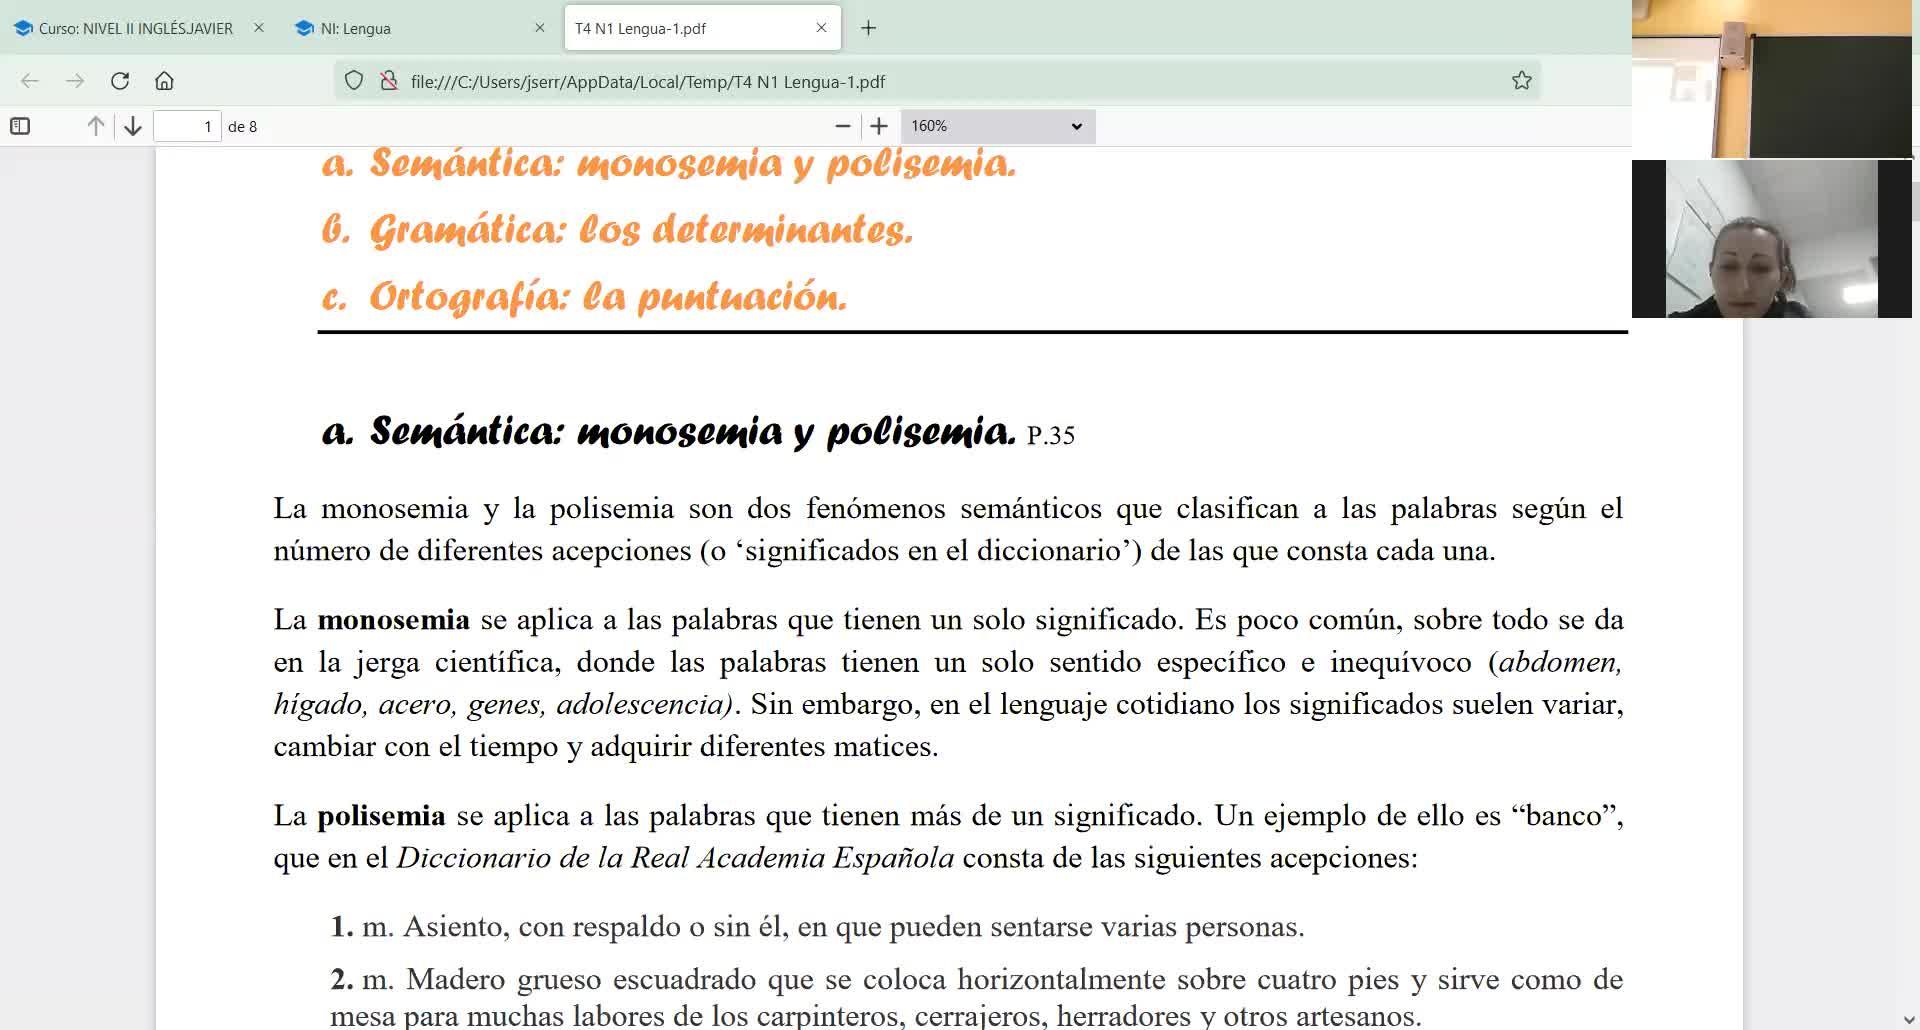Click definition '2. m. Madero grueso escuadrado'

click(976, 997)
